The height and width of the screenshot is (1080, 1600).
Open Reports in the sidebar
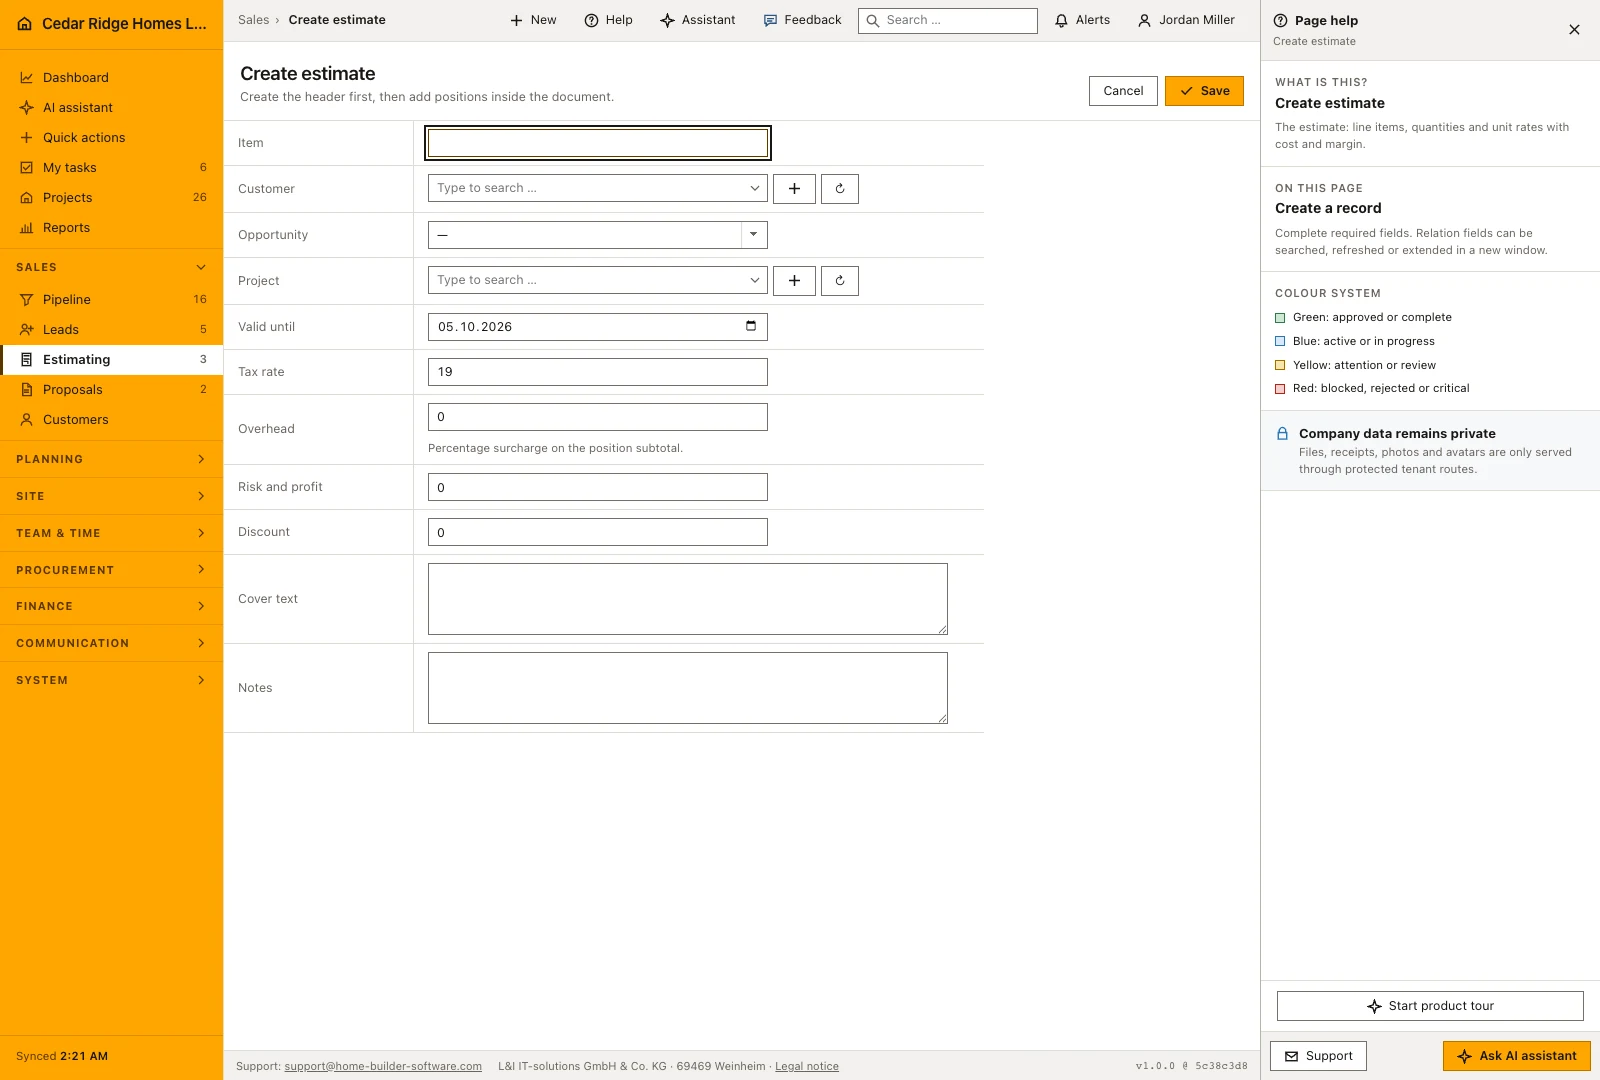pyautogui.click(x=111, y=228)
